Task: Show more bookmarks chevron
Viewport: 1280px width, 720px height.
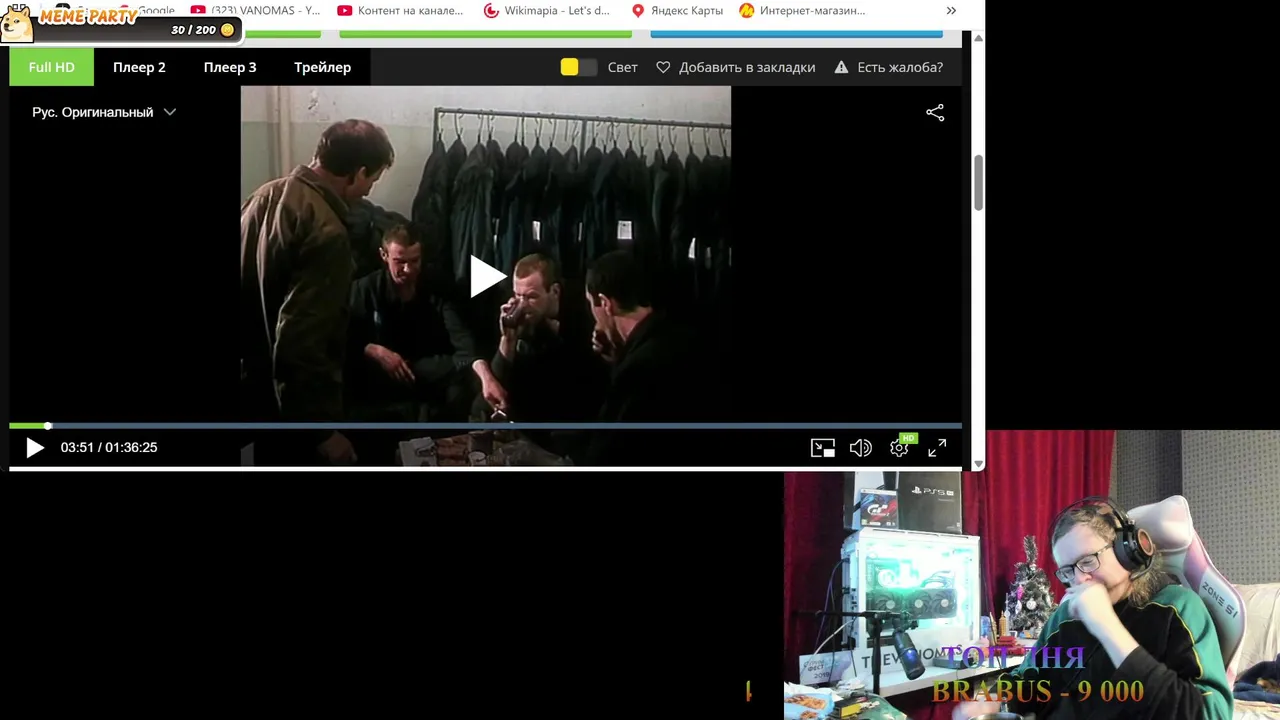Action: tap(951, 10)
